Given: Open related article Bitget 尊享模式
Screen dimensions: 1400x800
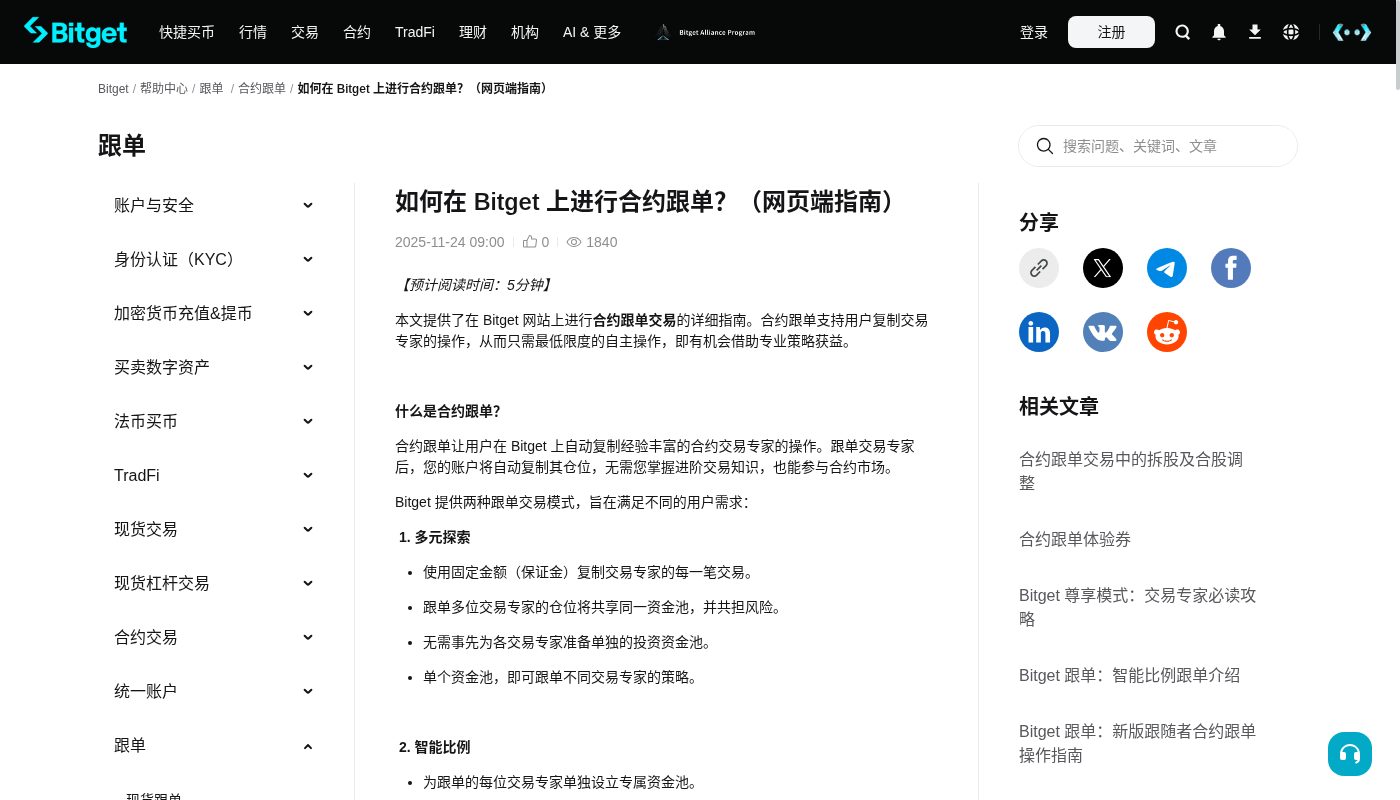Looking at the screenshot, I should coord(1138,607).
